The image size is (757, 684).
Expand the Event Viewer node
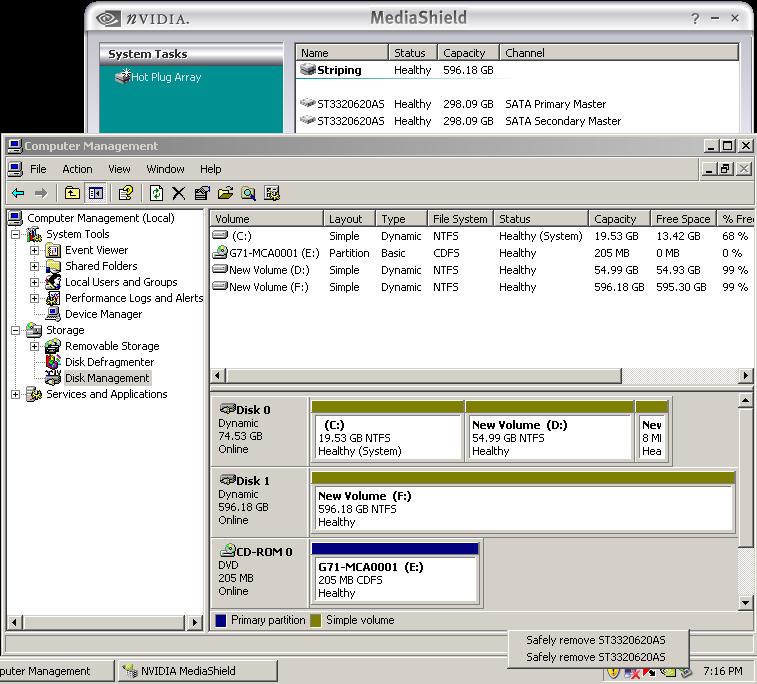pos(34,251)
